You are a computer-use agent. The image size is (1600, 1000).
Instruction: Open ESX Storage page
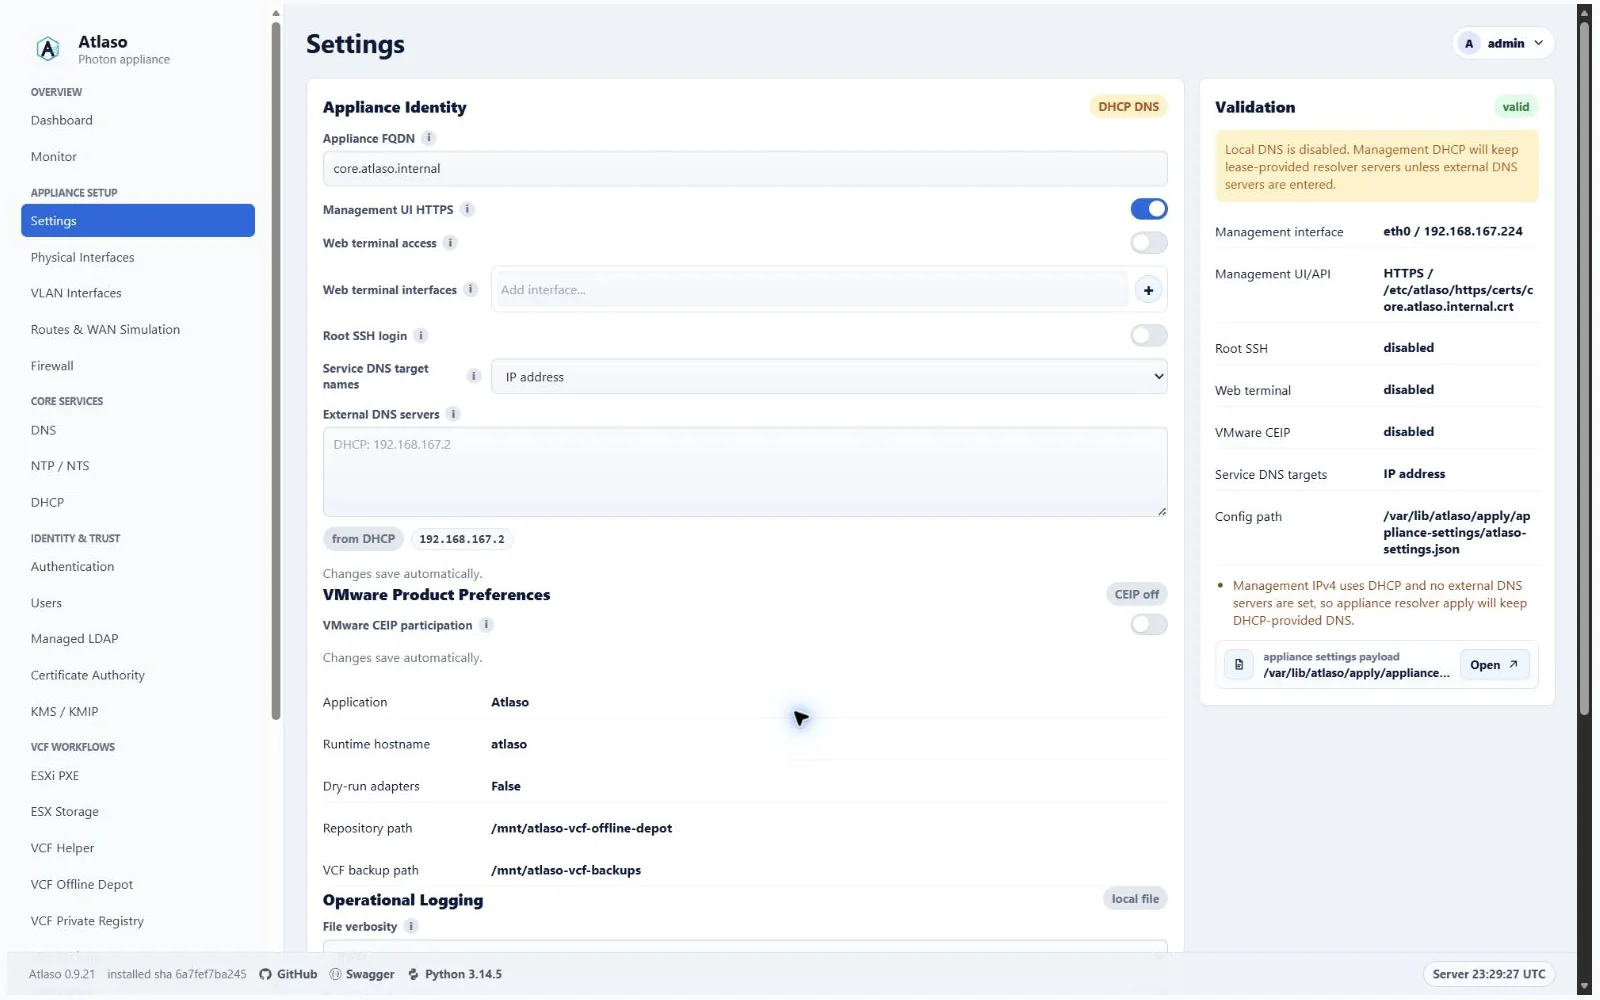click(x=138, y=812)
